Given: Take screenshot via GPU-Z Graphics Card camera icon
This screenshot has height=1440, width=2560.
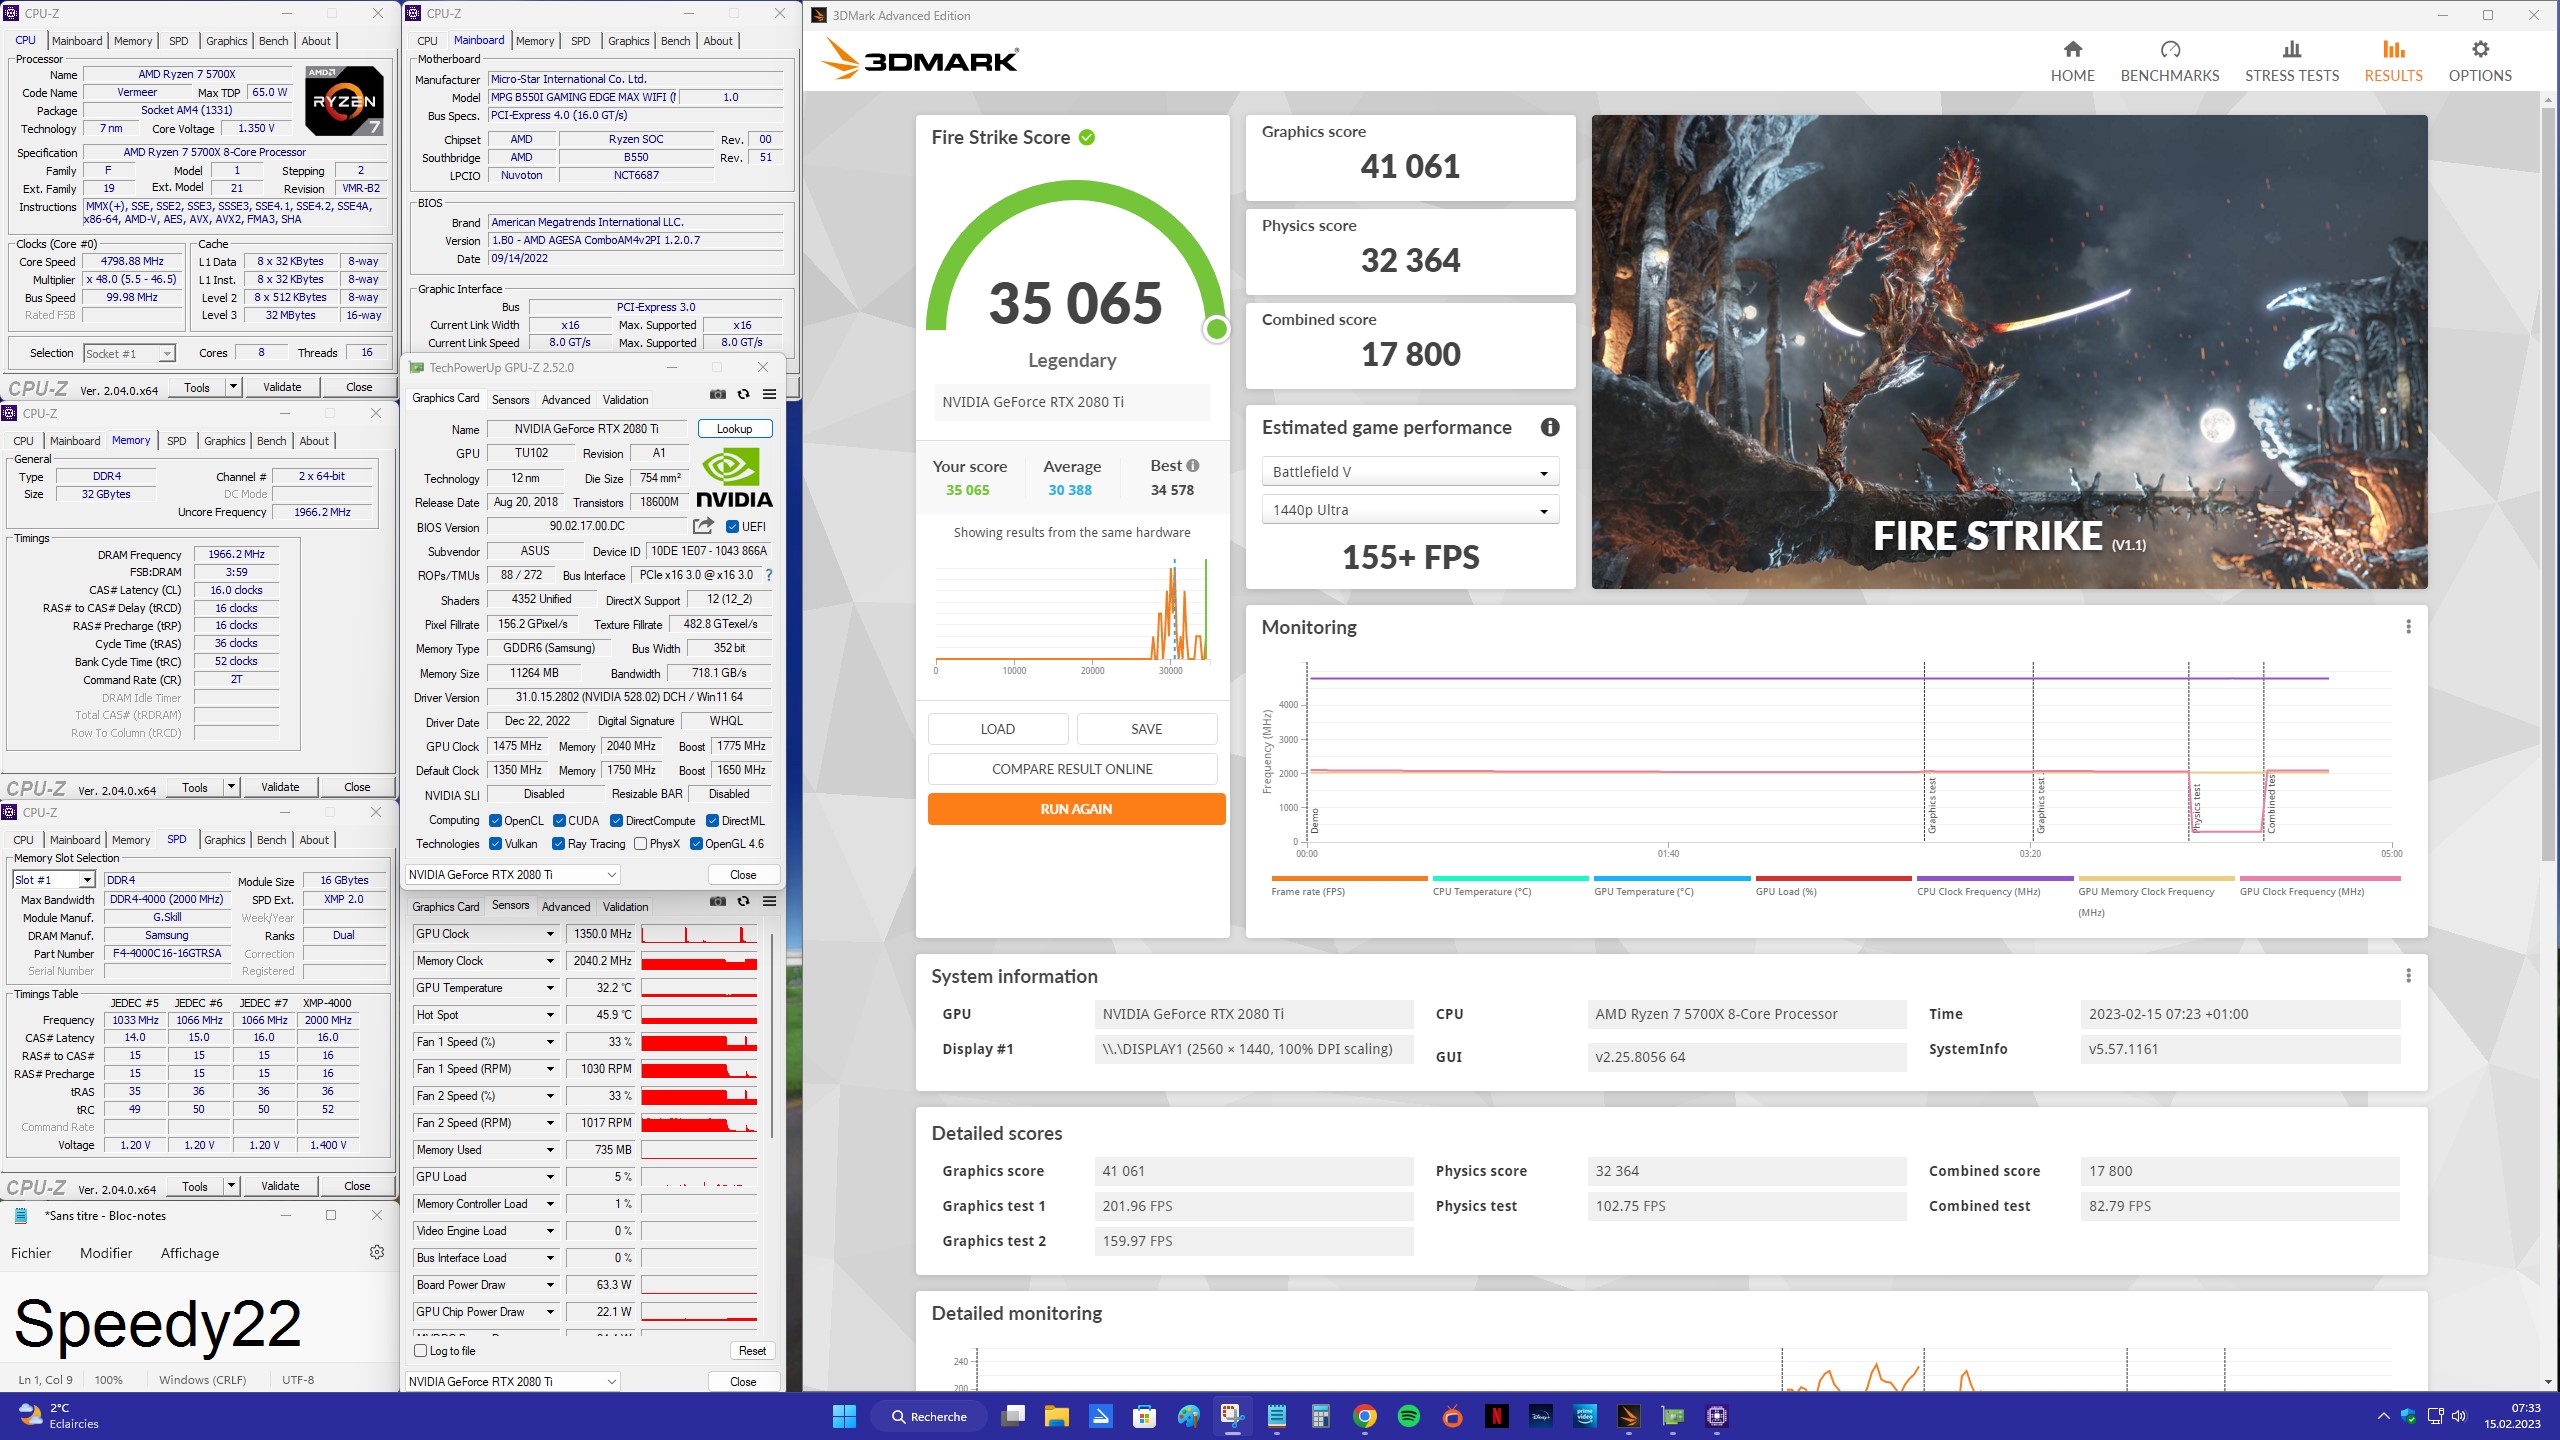Looking at the screenshot, I should pos(717,394).
